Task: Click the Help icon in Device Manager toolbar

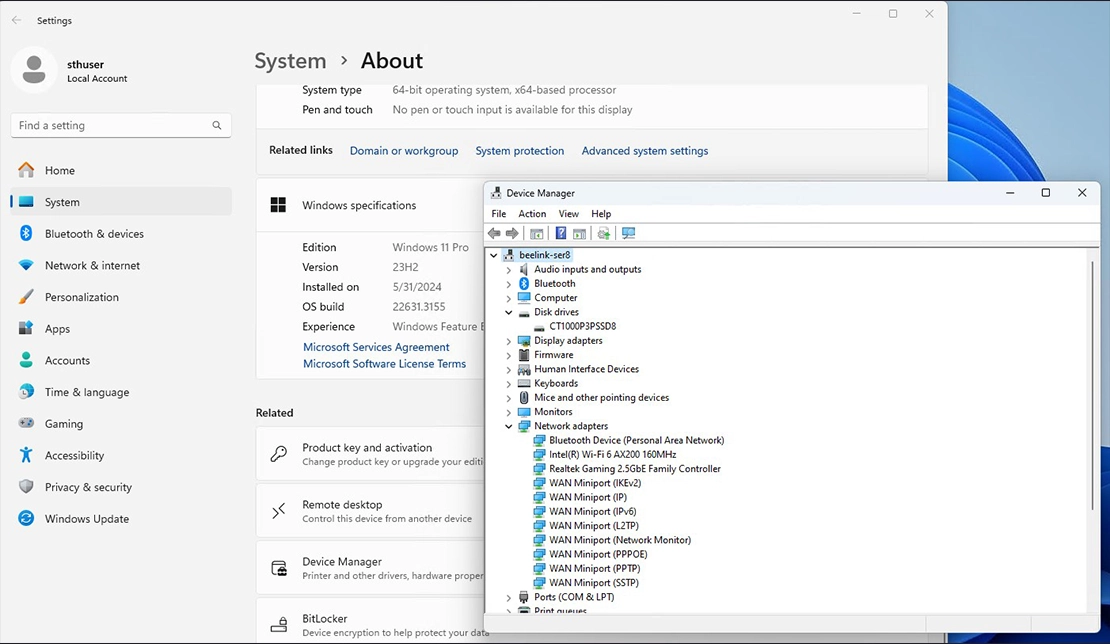Action: [x=561, y=233]
